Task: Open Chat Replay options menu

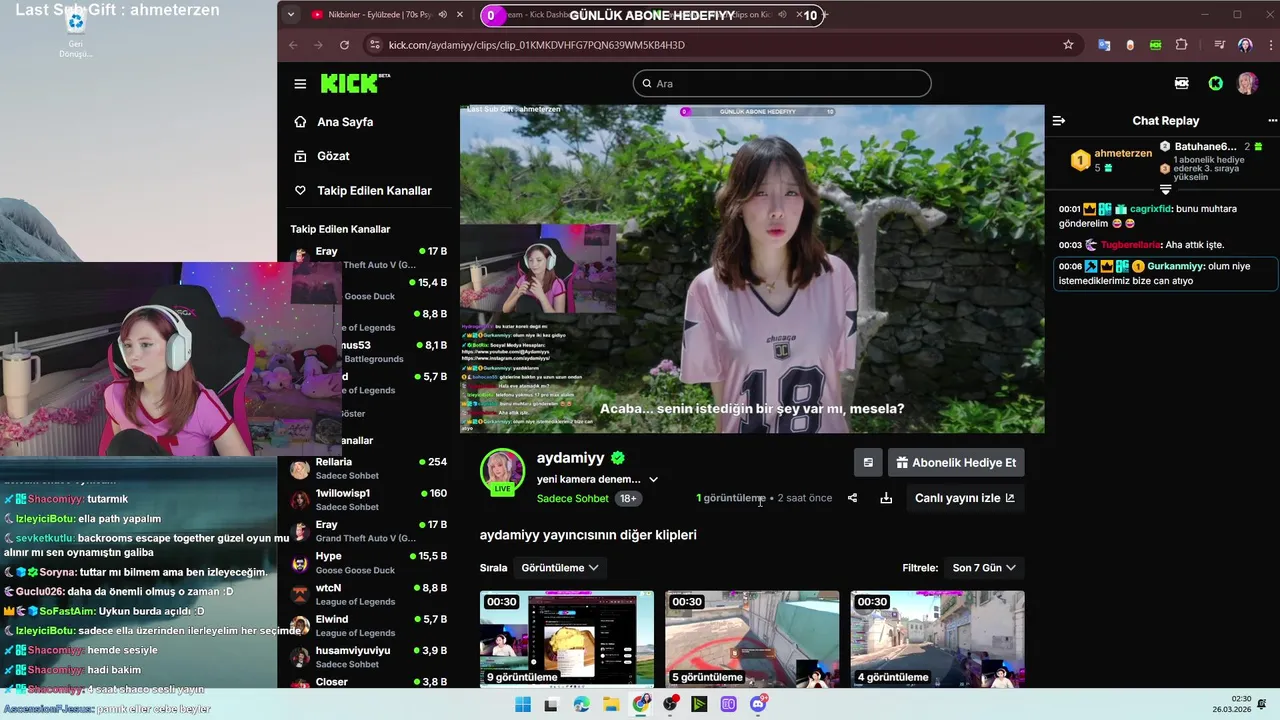Action: [1272, 121]
